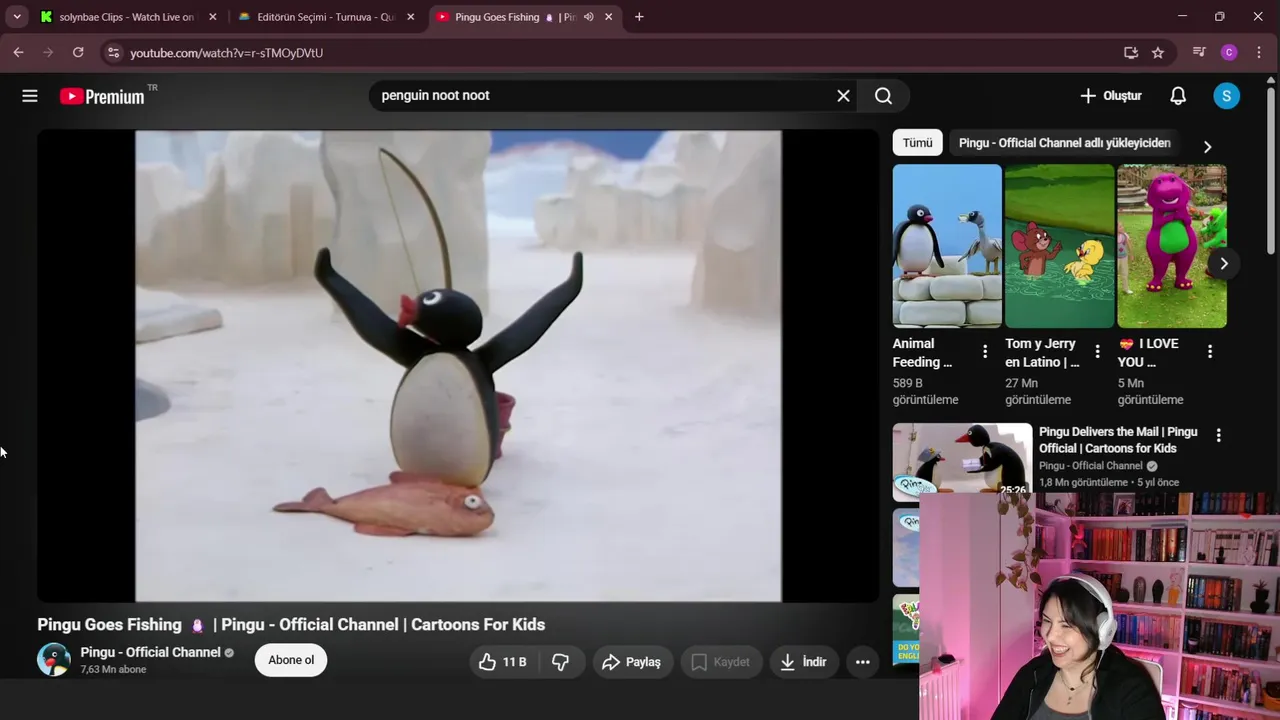Install app icon in address bar
The height and width of the screenshot is (720, 1280).
1130,52
